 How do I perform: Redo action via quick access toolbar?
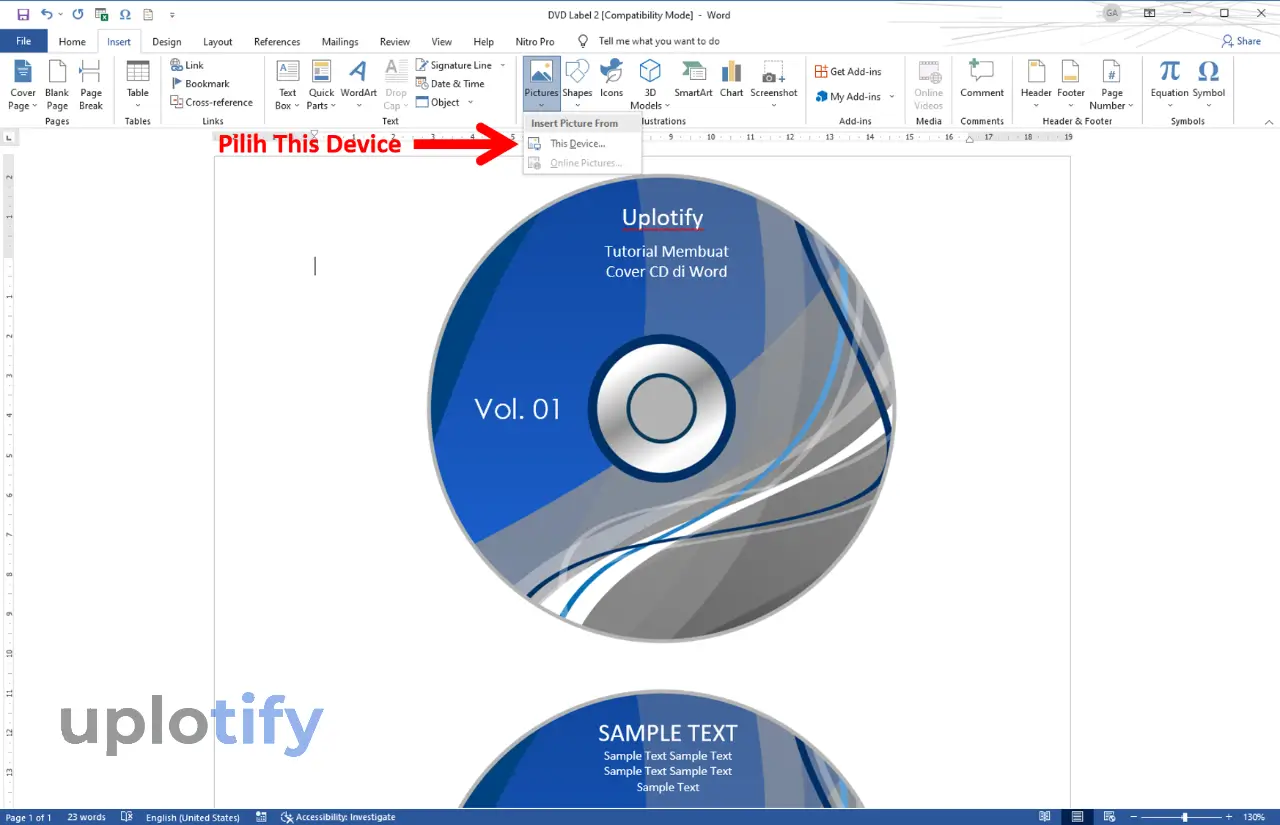click(78, 14)
